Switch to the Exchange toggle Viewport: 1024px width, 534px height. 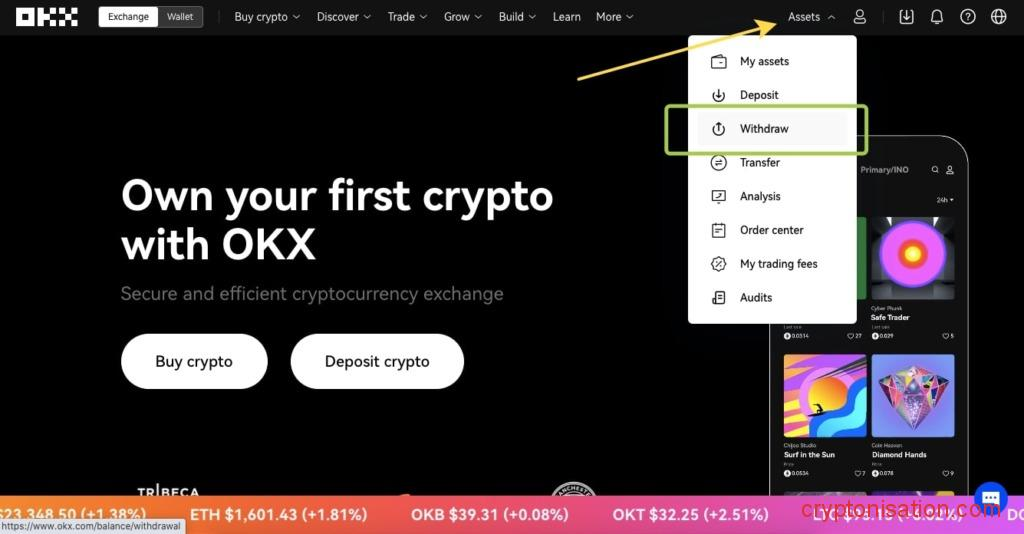coord(128,17)
